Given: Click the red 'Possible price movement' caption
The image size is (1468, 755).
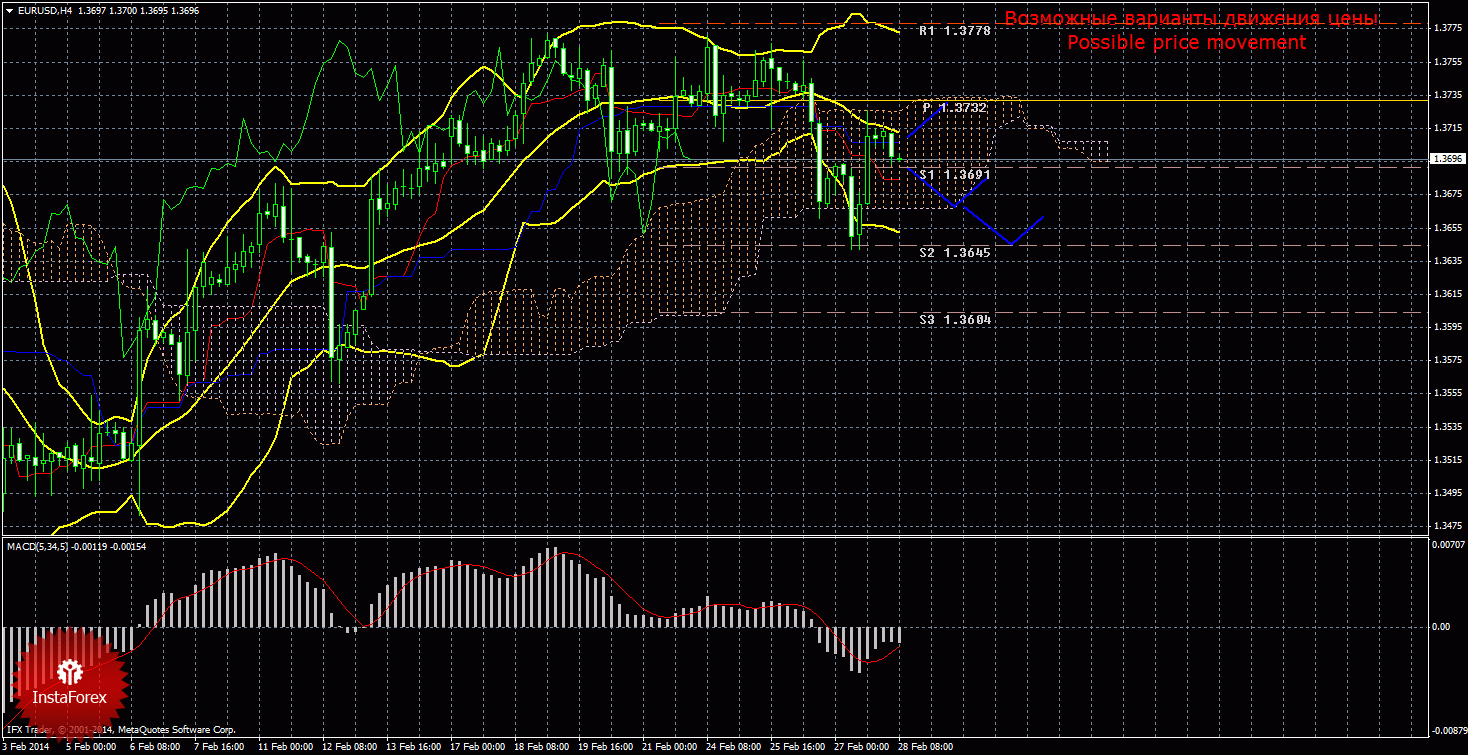Looking at the screenshot, I should point(1186,43).
